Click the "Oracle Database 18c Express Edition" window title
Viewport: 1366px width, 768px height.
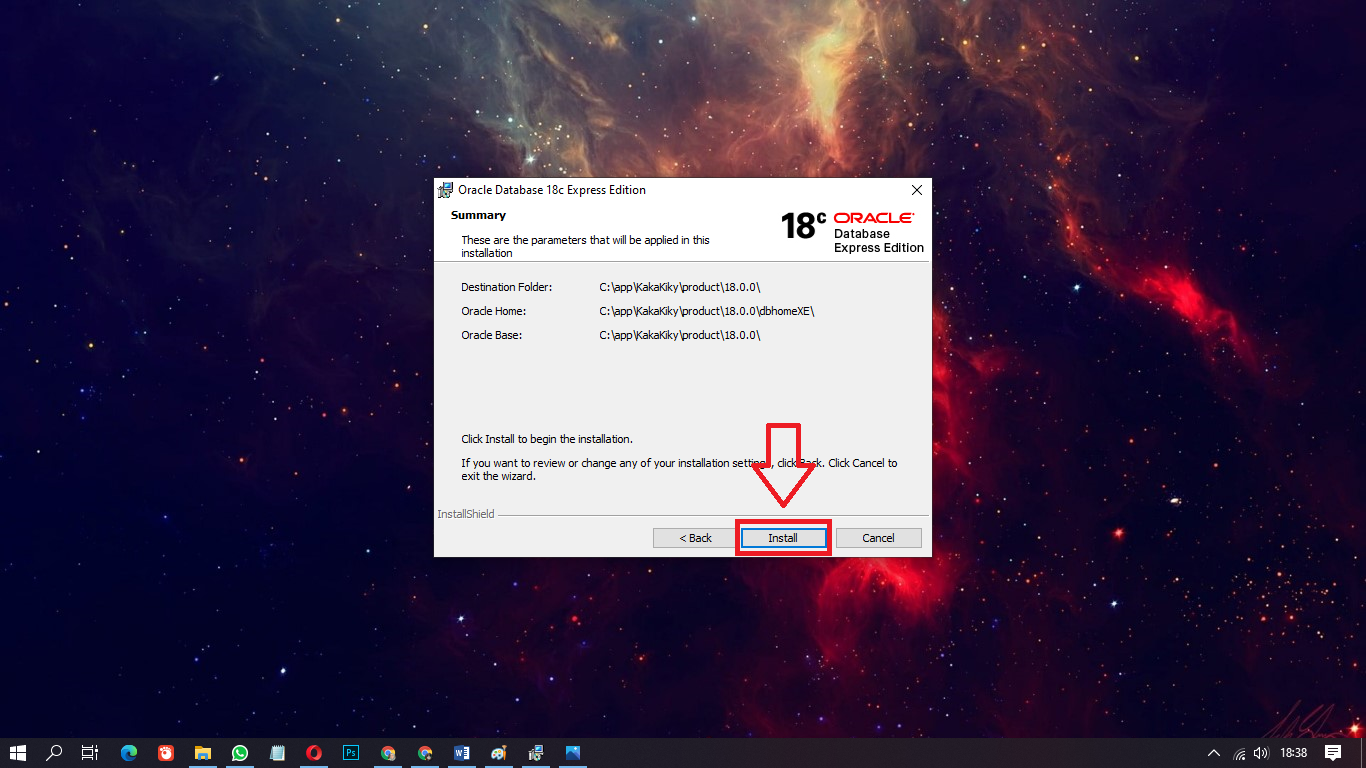tap(552, 190)
